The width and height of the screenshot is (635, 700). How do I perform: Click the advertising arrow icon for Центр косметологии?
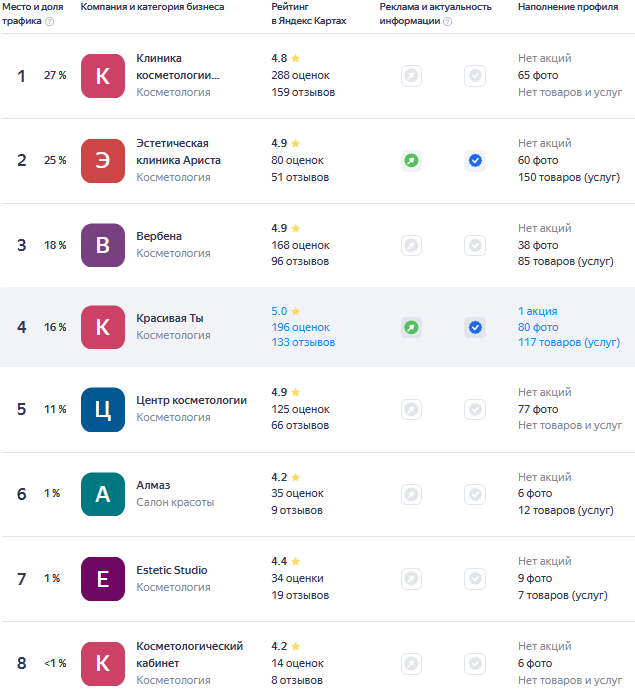pyautogui.click(x=411, y=409)
